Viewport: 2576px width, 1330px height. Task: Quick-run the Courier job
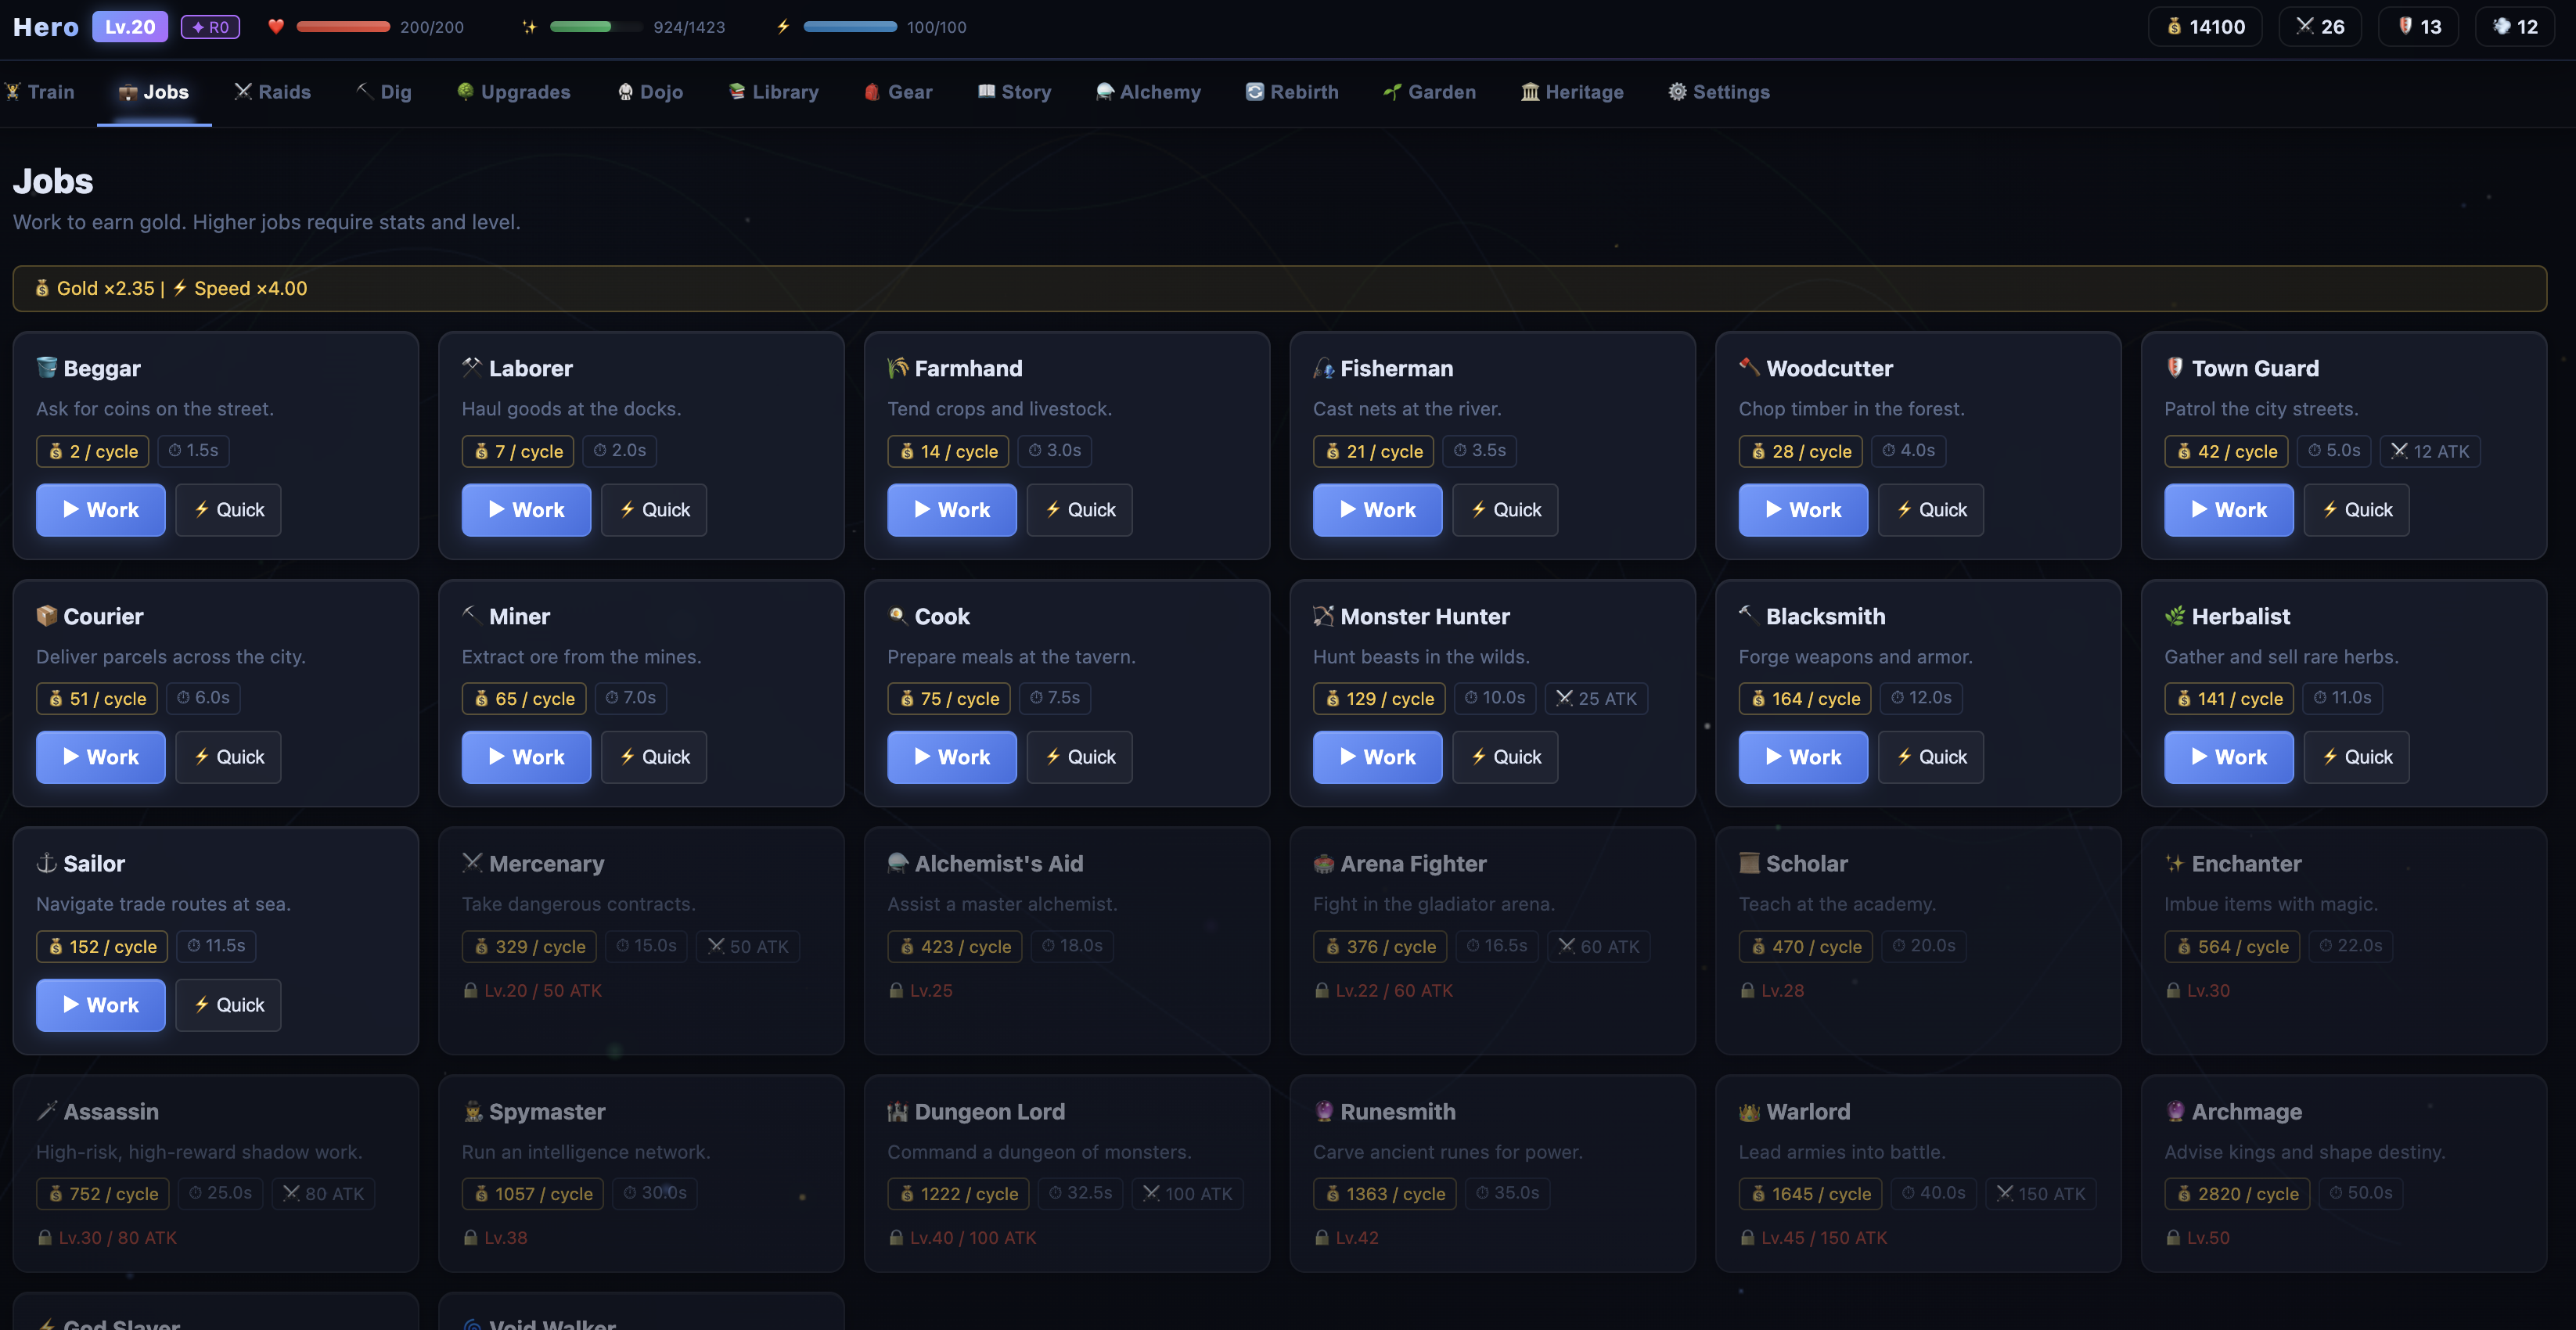pyautogui.click(x=229, y=757)
